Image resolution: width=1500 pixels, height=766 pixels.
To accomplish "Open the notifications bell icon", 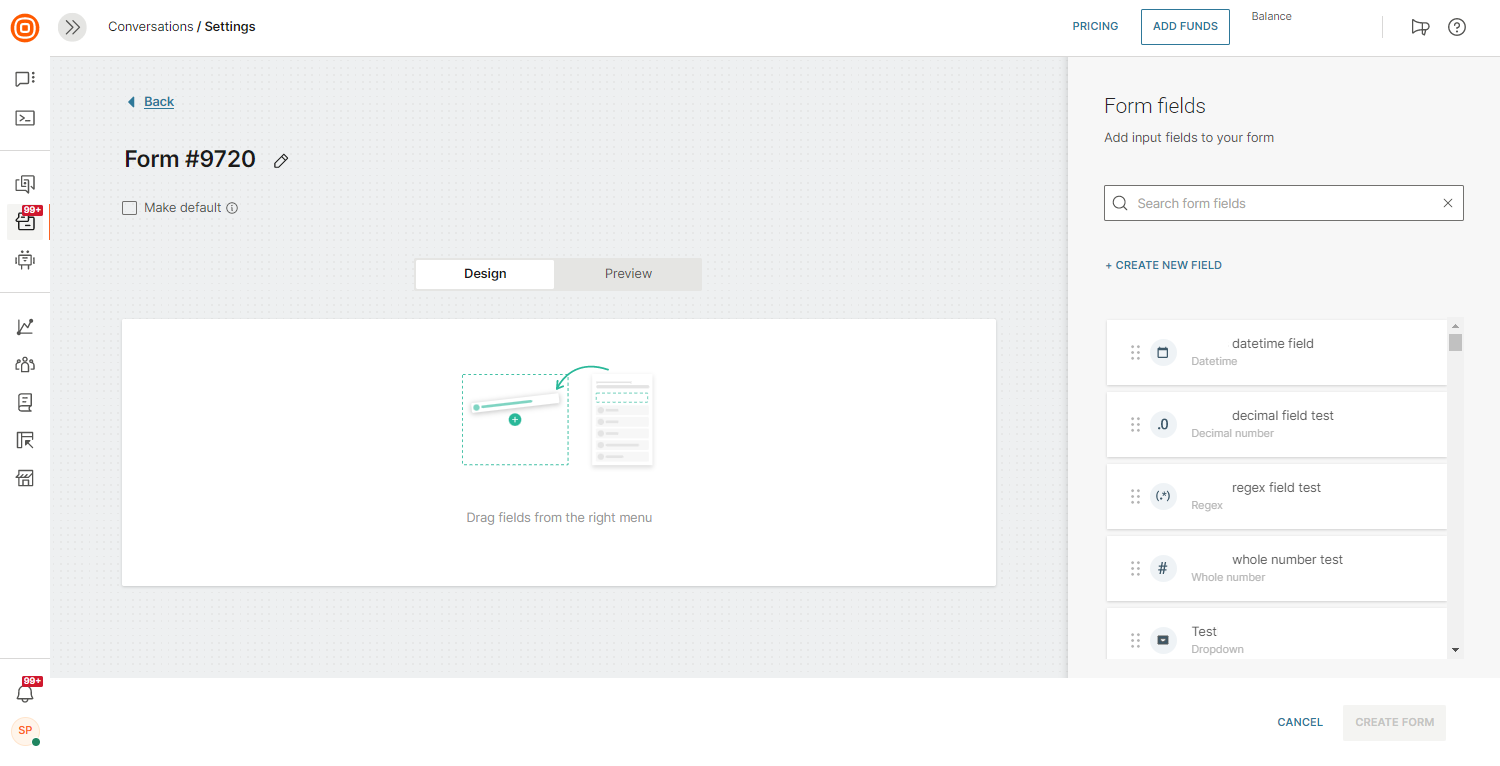I will click(x=25, y=692).
